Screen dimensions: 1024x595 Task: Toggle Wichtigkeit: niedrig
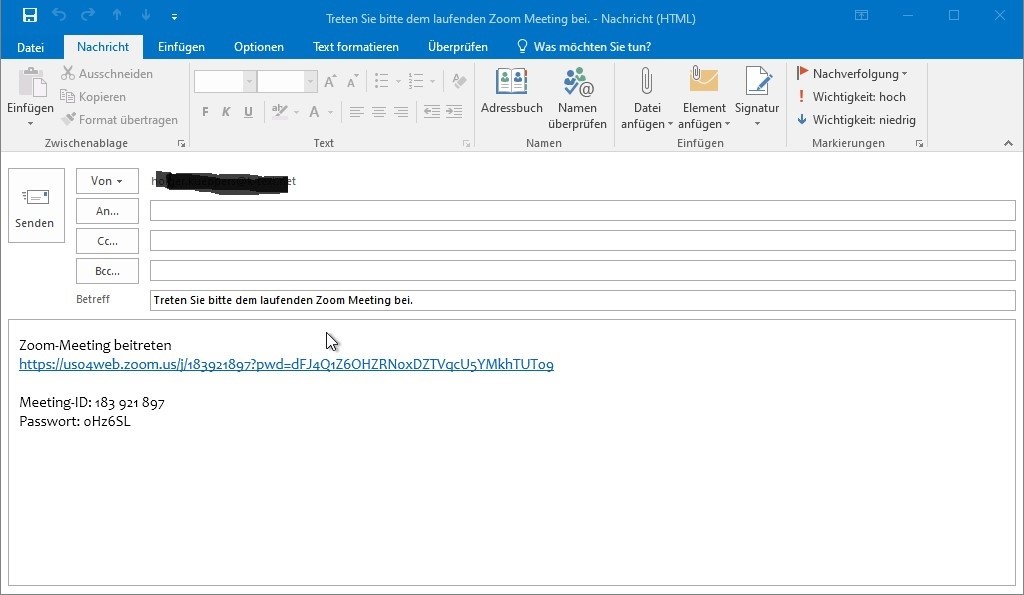[x=856, y=120]
